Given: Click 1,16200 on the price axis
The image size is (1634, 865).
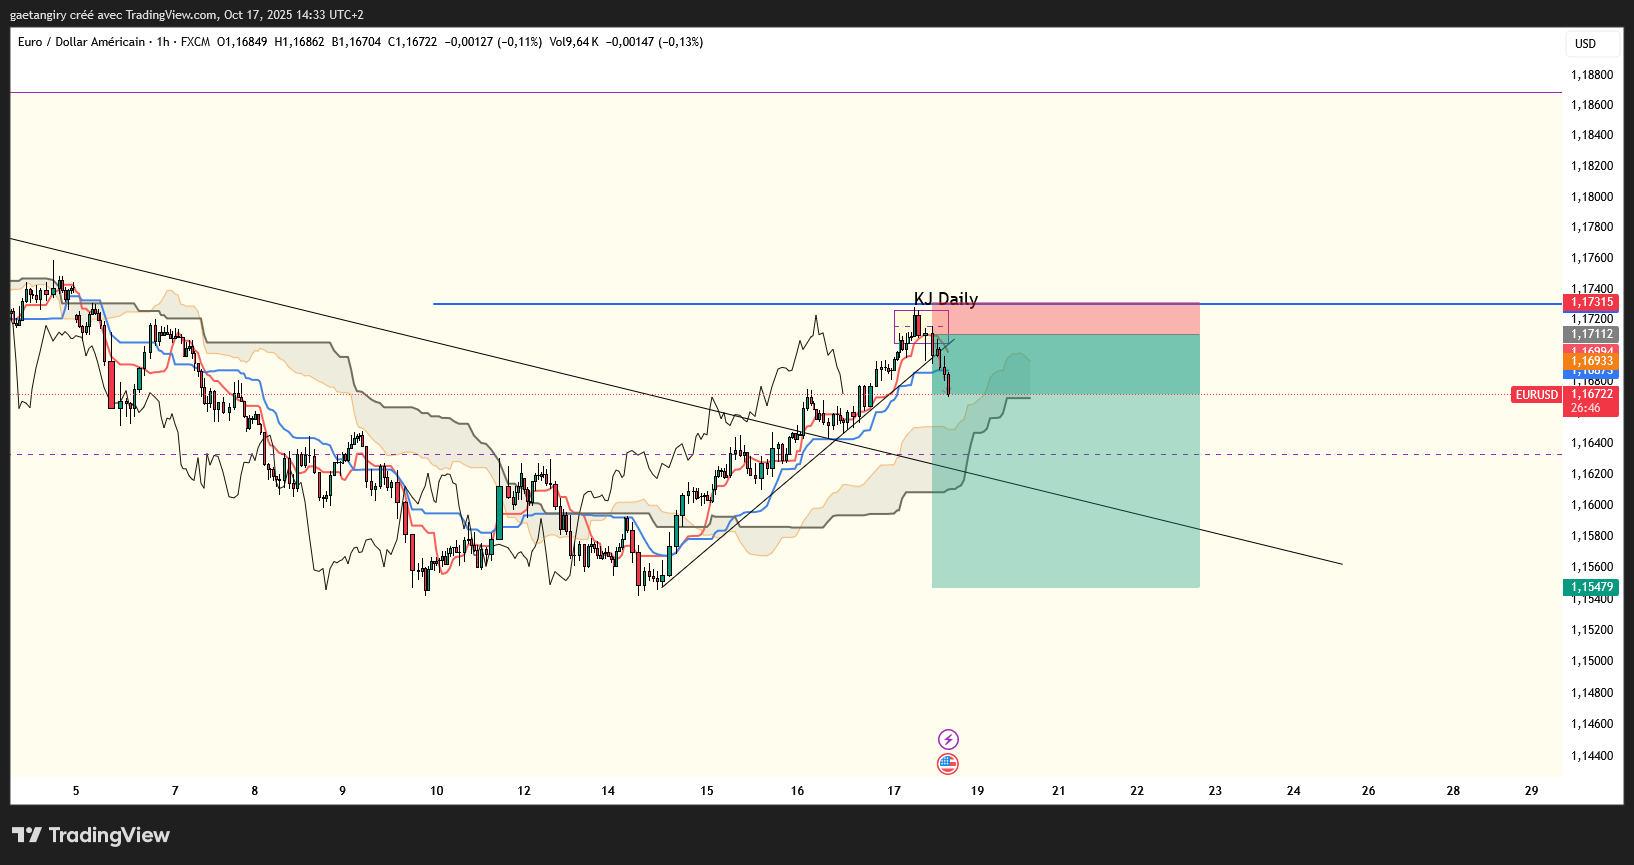Looking at the screenshot, I should point(1592,474).
